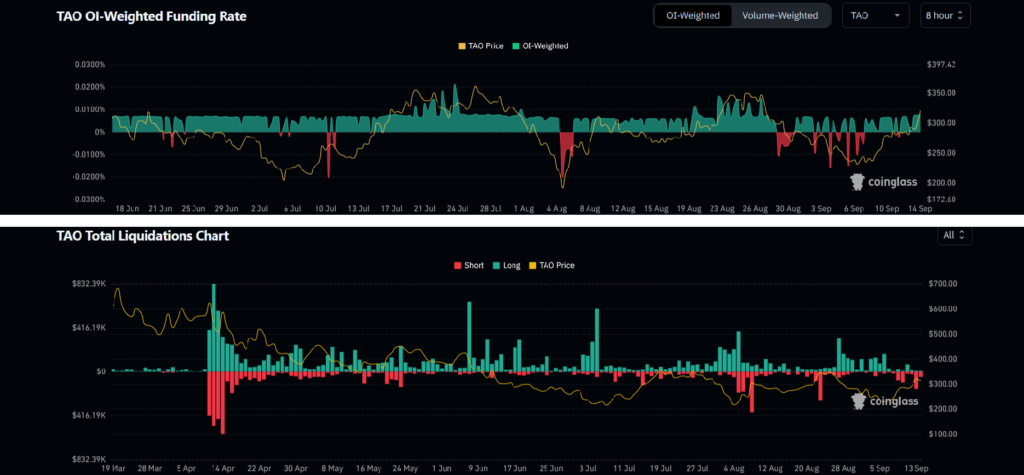Toggle Short series legend in Liquidations chart
The height and width of the screenshot is (475, 1024).
coord(468,265)
